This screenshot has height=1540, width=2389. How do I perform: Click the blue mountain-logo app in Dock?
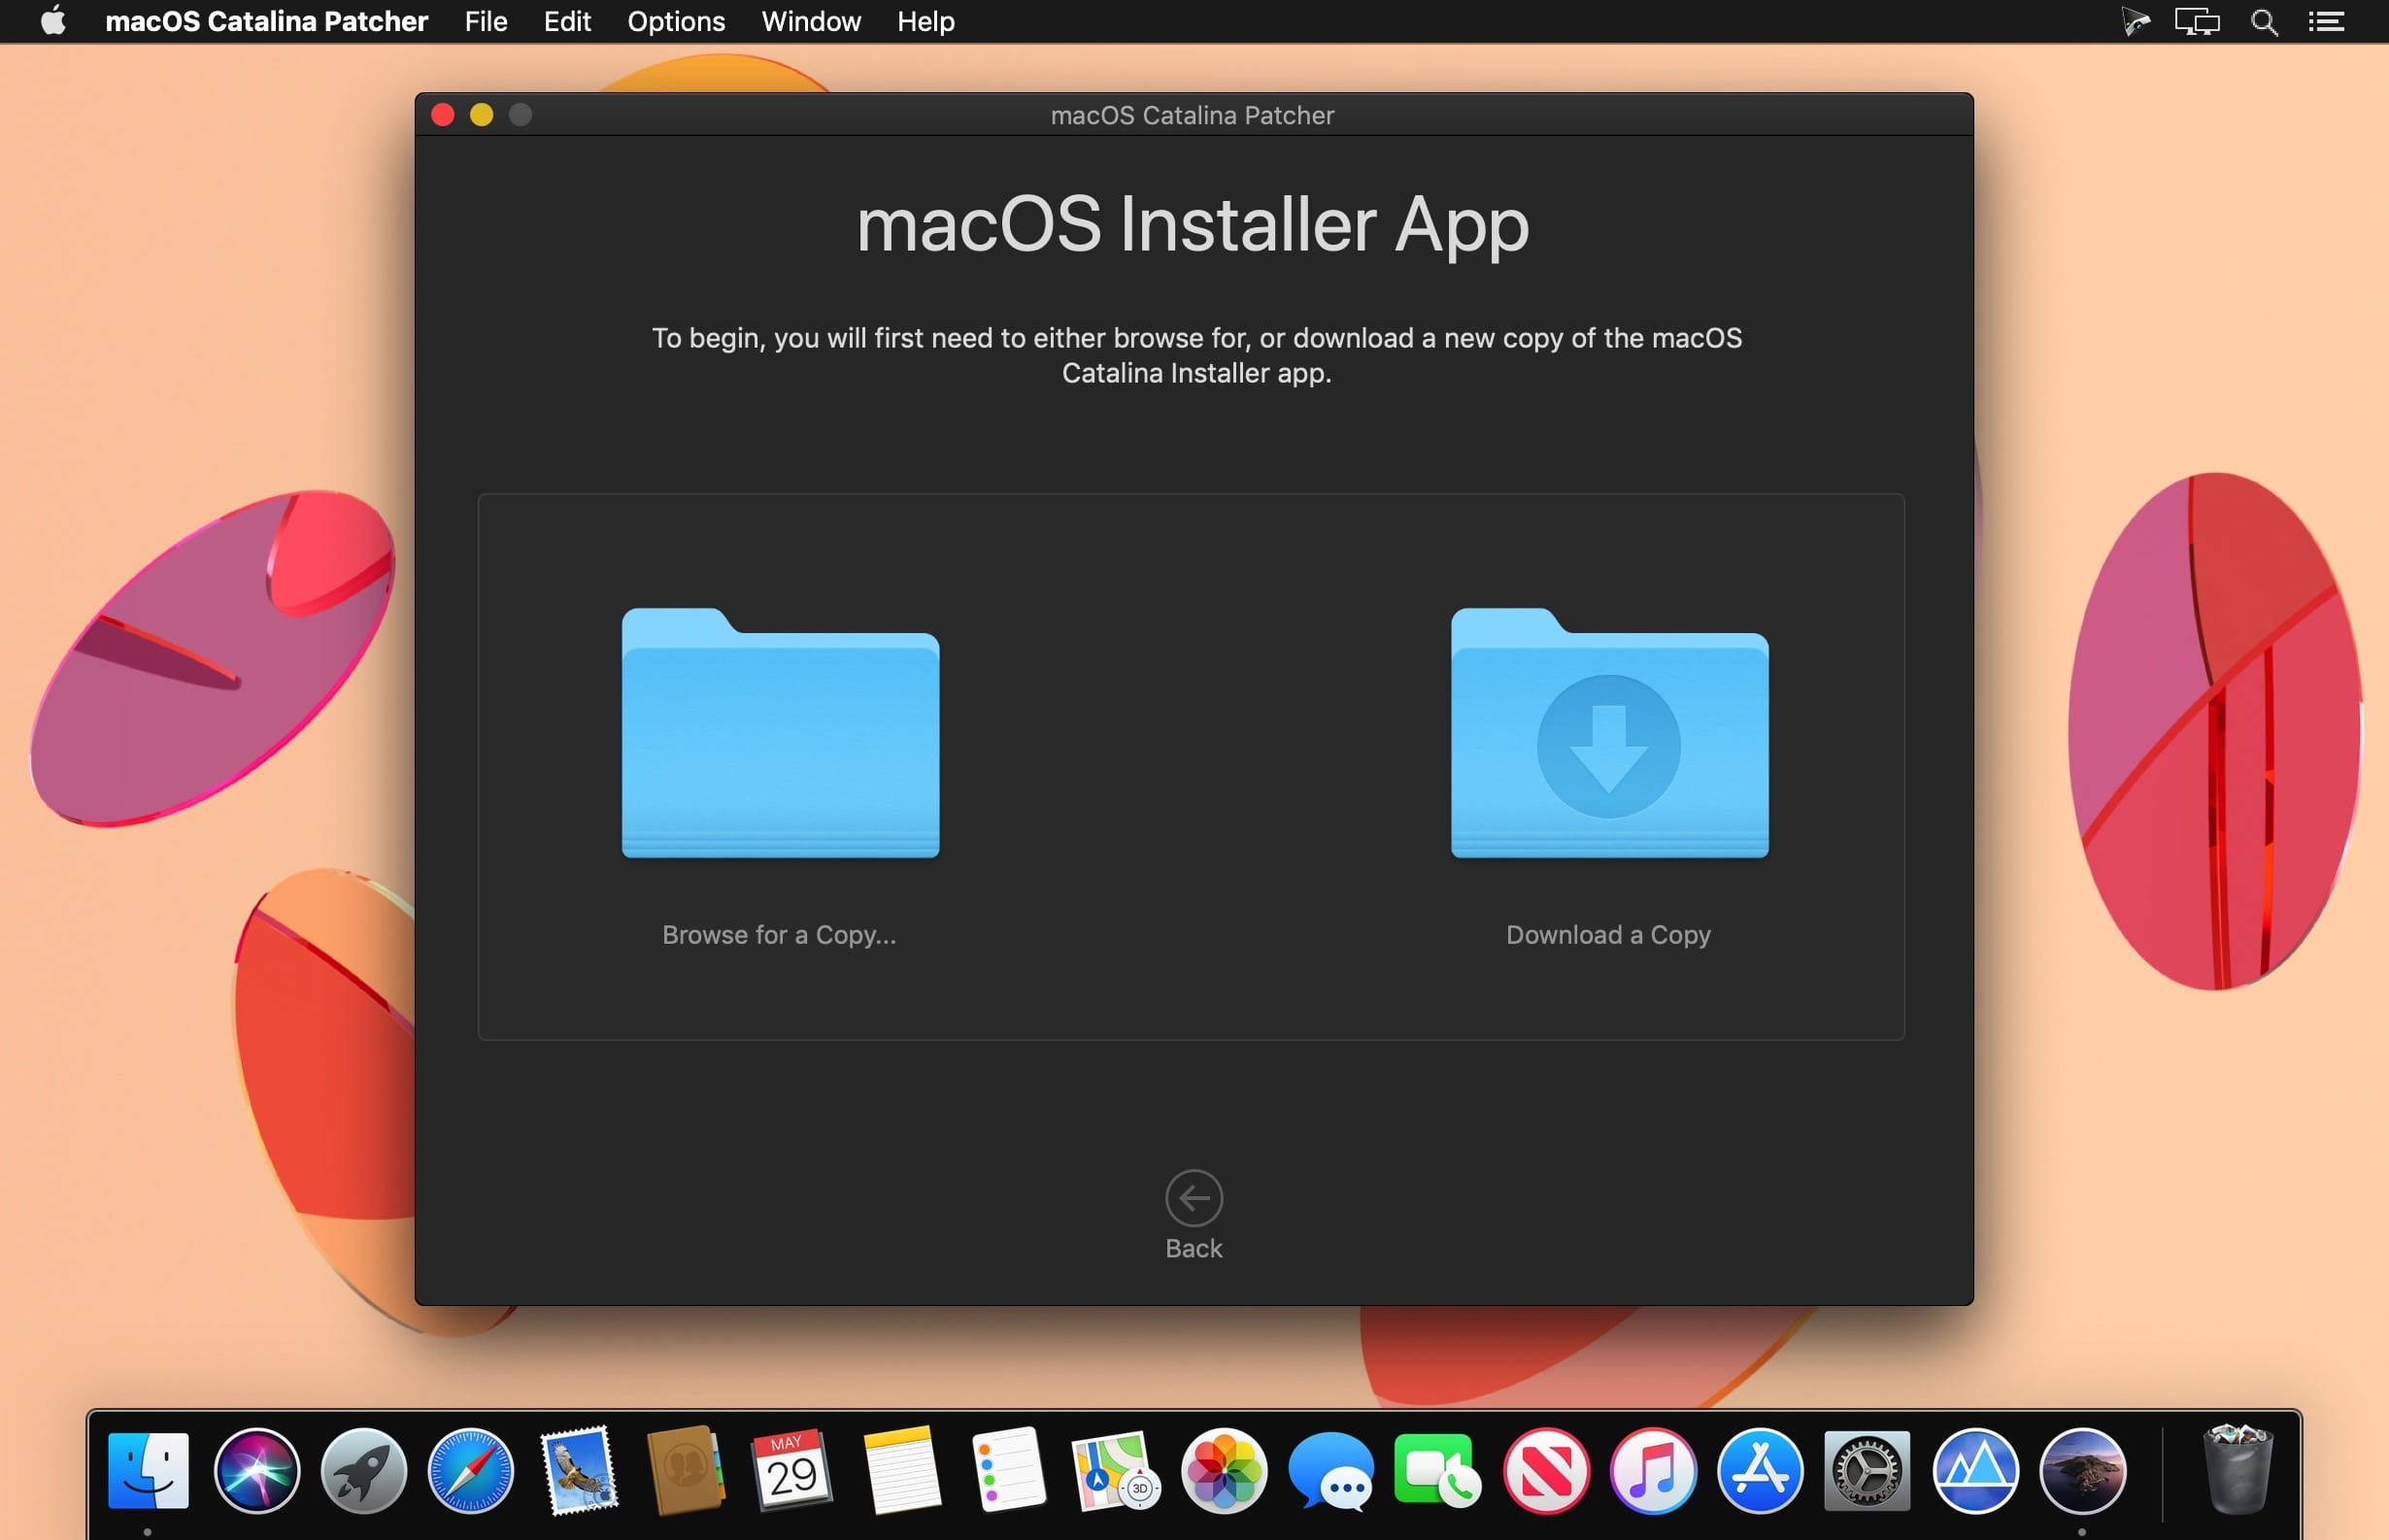tap(1975, 1470)
